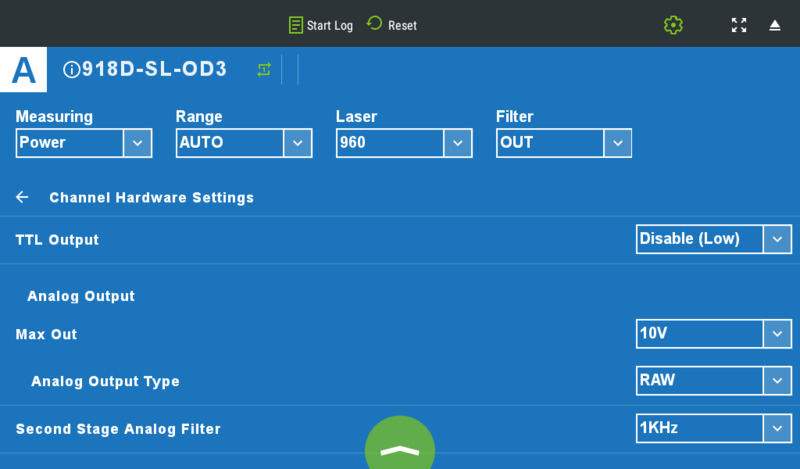This screenshot has width=800, height=469.
Task: Open settings with the gear icon
Action: click(x=673, y=25)
